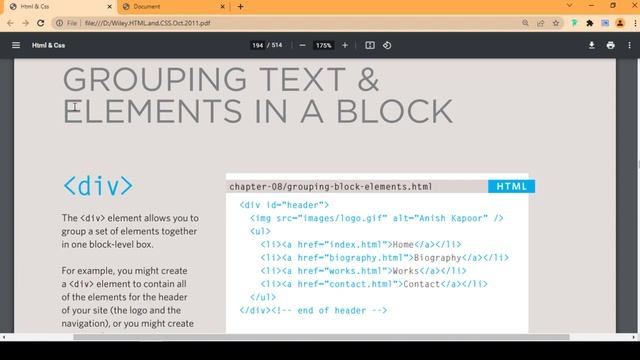Click the zoom out minus button
Viewport: 640px width, 360px height.
pyautogui.click(x=302, y=45)
